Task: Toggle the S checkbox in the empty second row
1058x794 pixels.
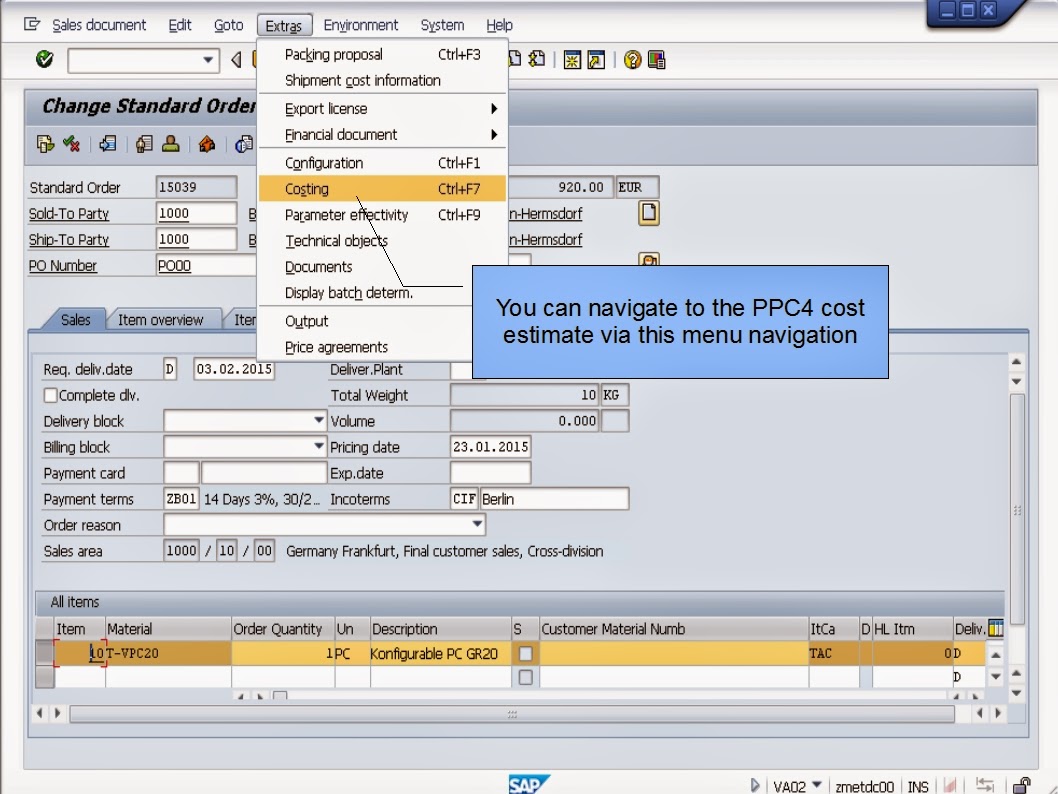Action: pos(525,677)
